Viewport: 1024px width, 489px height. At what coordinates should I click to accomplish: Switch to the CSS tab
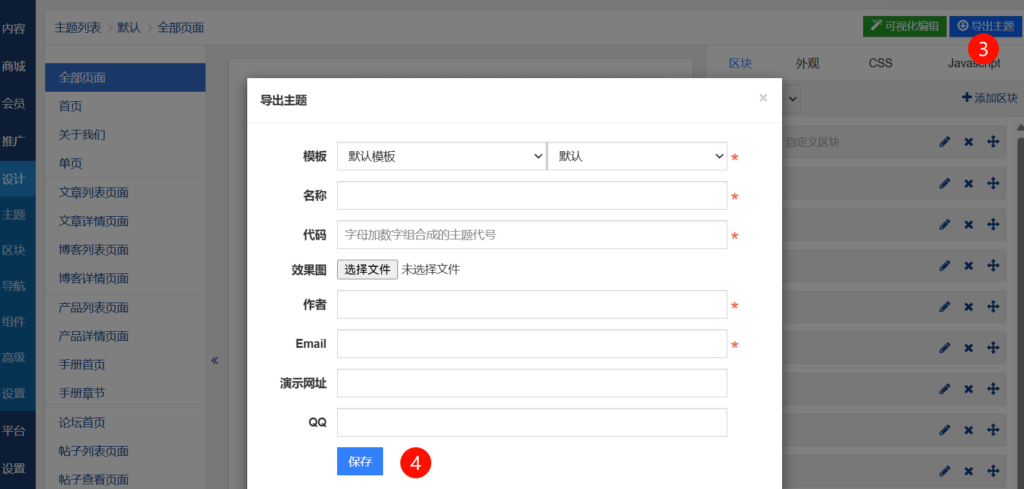tap(880, 63)
